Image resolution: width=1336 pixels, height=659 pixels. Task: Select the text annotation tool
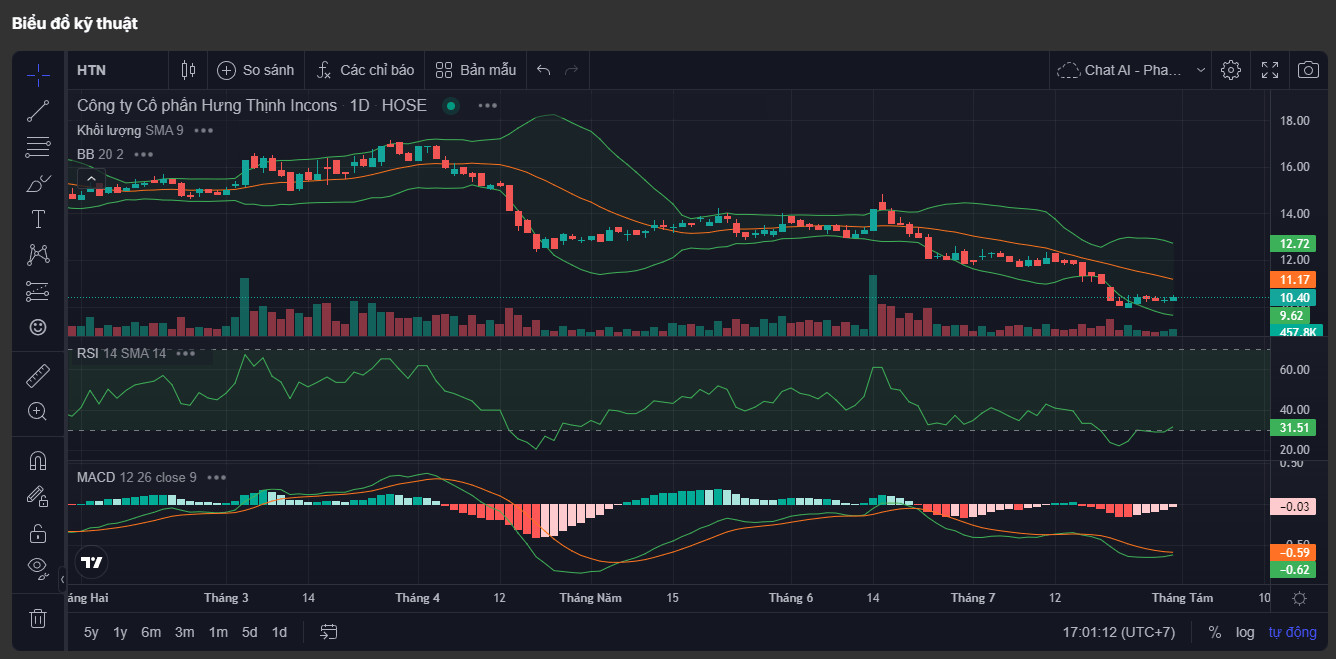38,219
